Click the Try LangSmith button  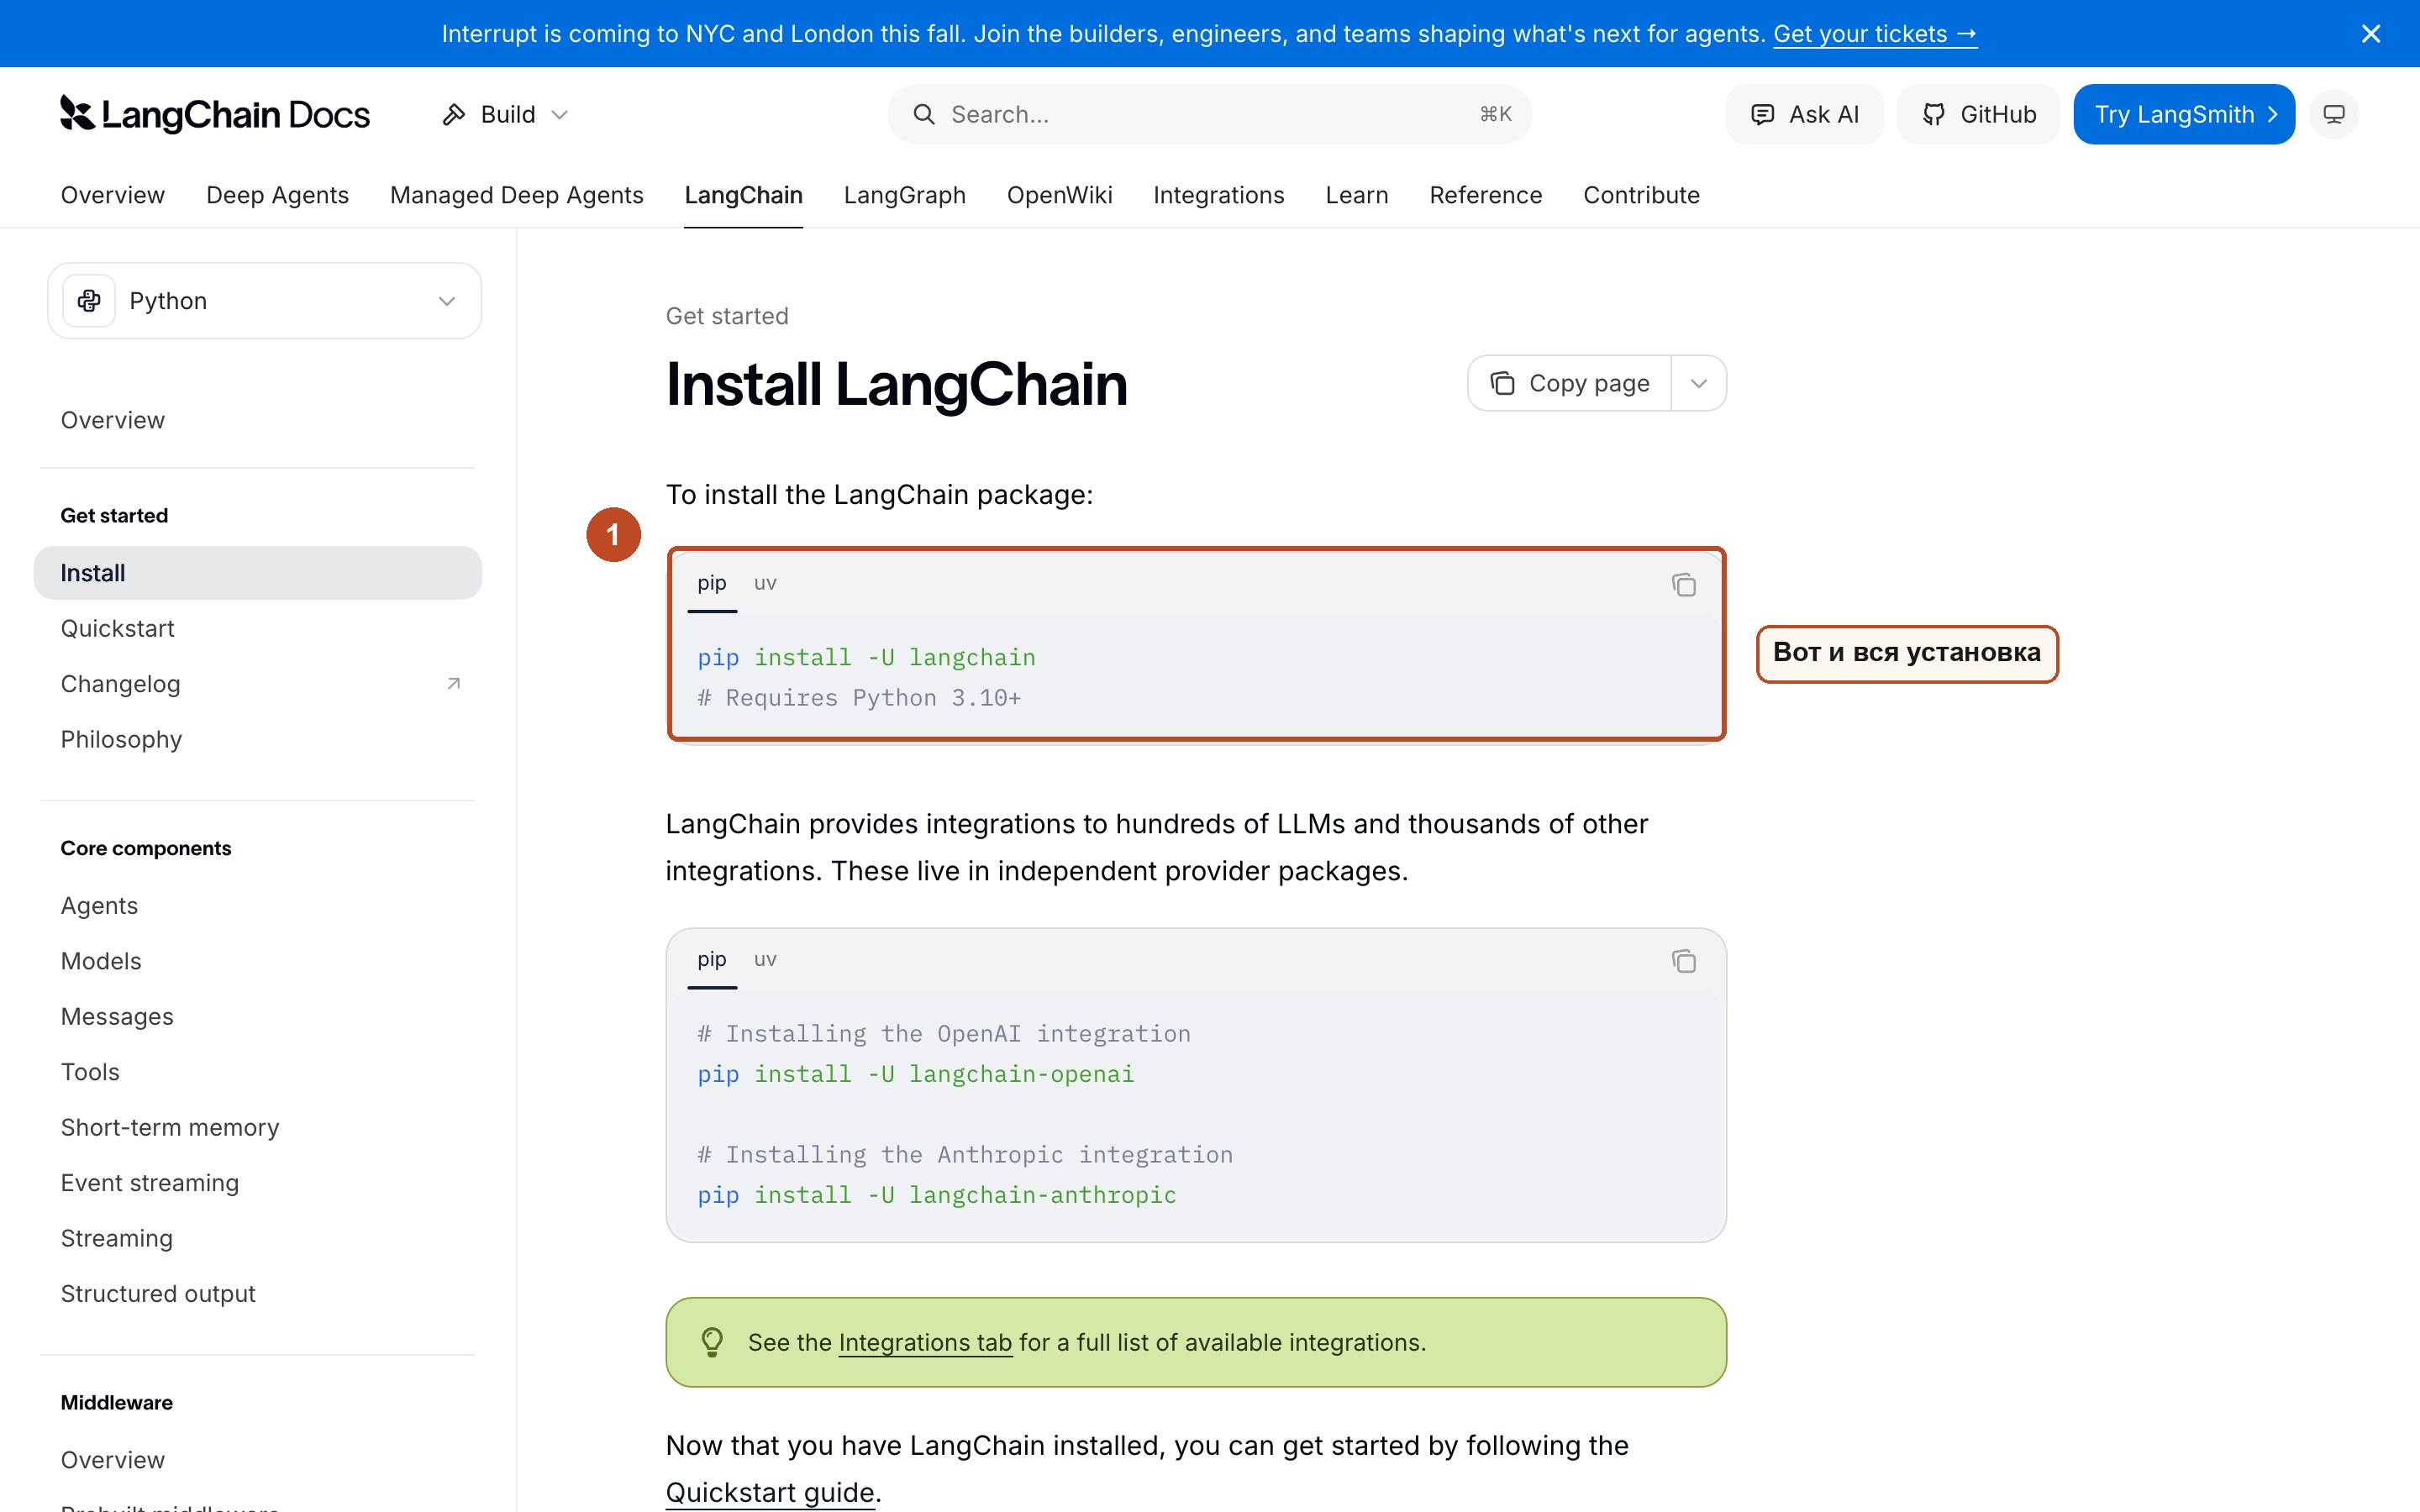pos(2183,114)
